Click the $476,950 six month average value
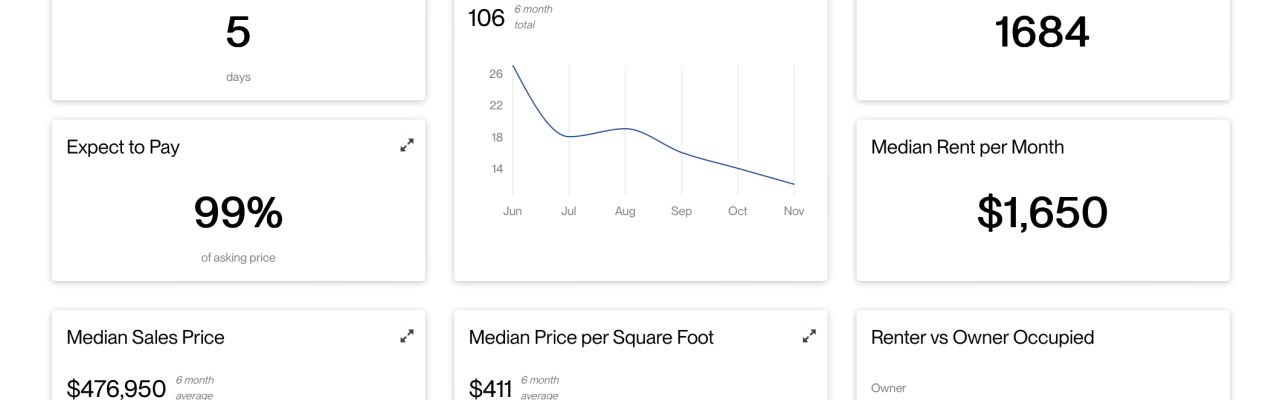Viewport: 1280px width, 400px height. [116, 388]
